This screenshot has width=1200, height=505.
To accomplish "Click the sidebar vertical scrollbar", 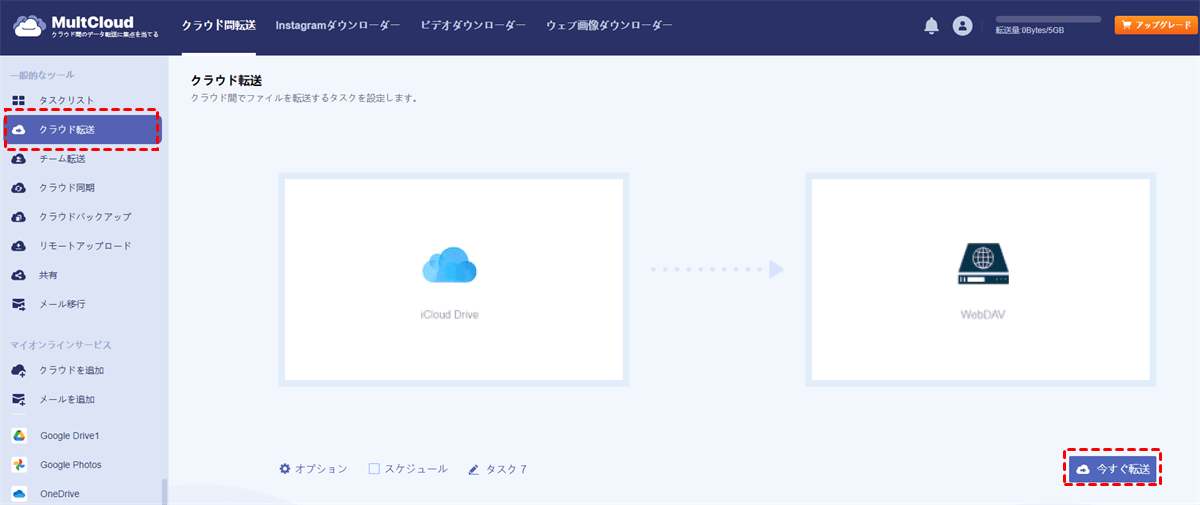I will [164, 492].
